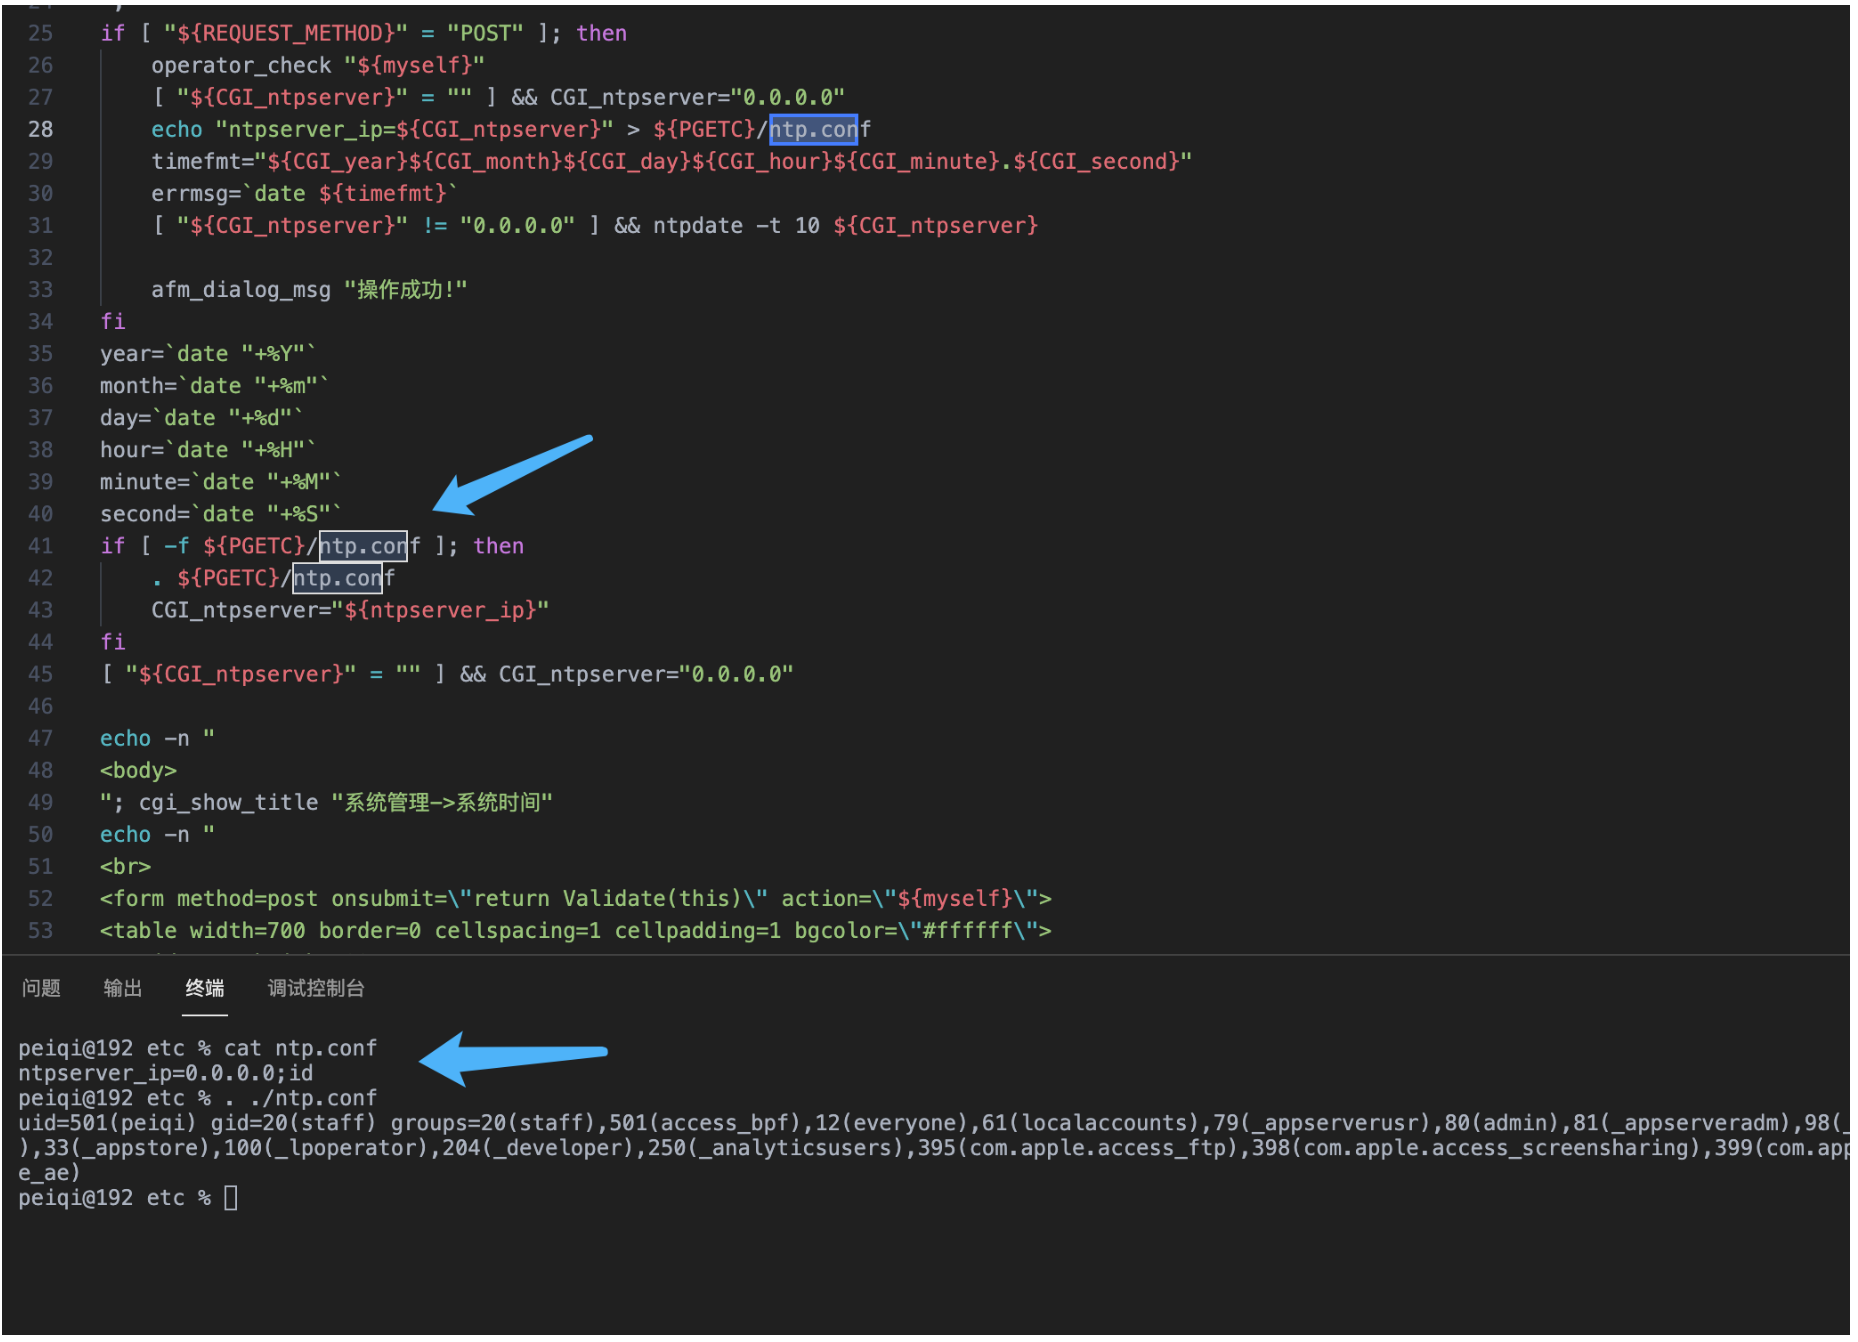This screenshot has height=1342, width=1858.
Task: Click the 'then' keyword on line 25
Action: tap(601, 33)
